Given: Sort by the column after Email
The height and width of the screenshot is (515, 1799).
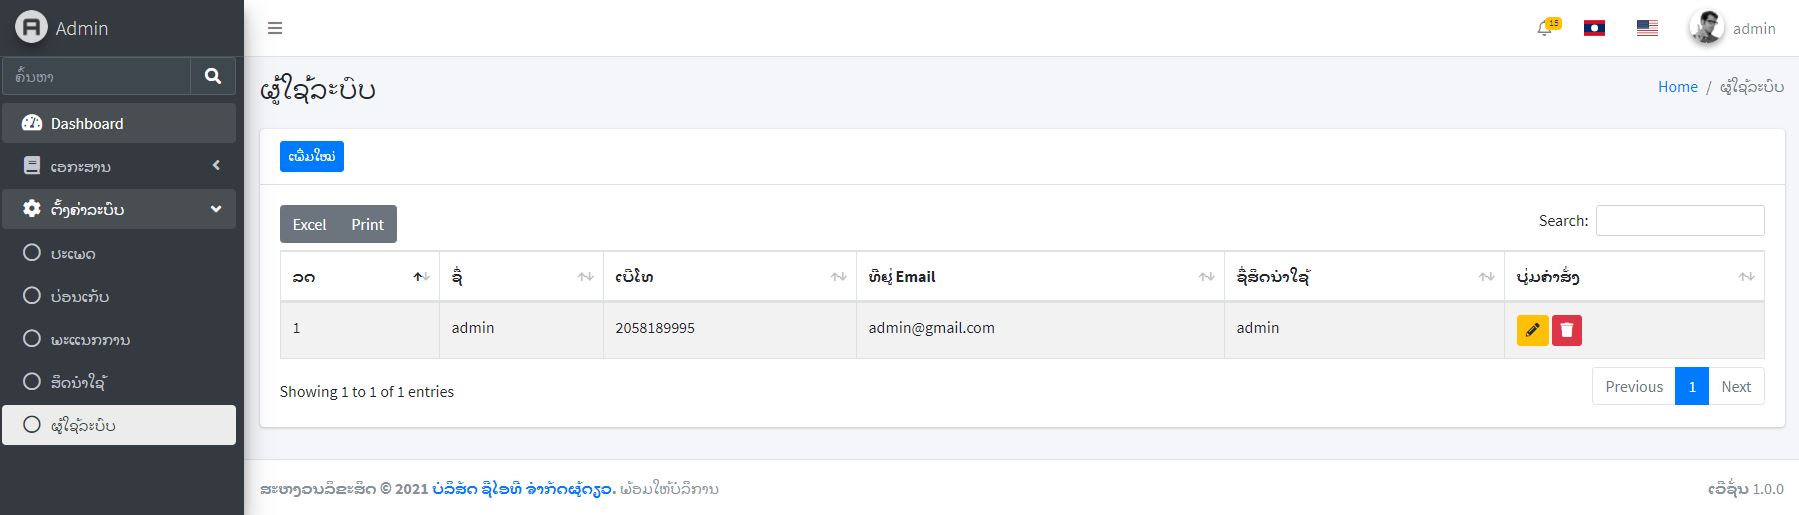Looking at the screenshot, I should coord(1364,277).
